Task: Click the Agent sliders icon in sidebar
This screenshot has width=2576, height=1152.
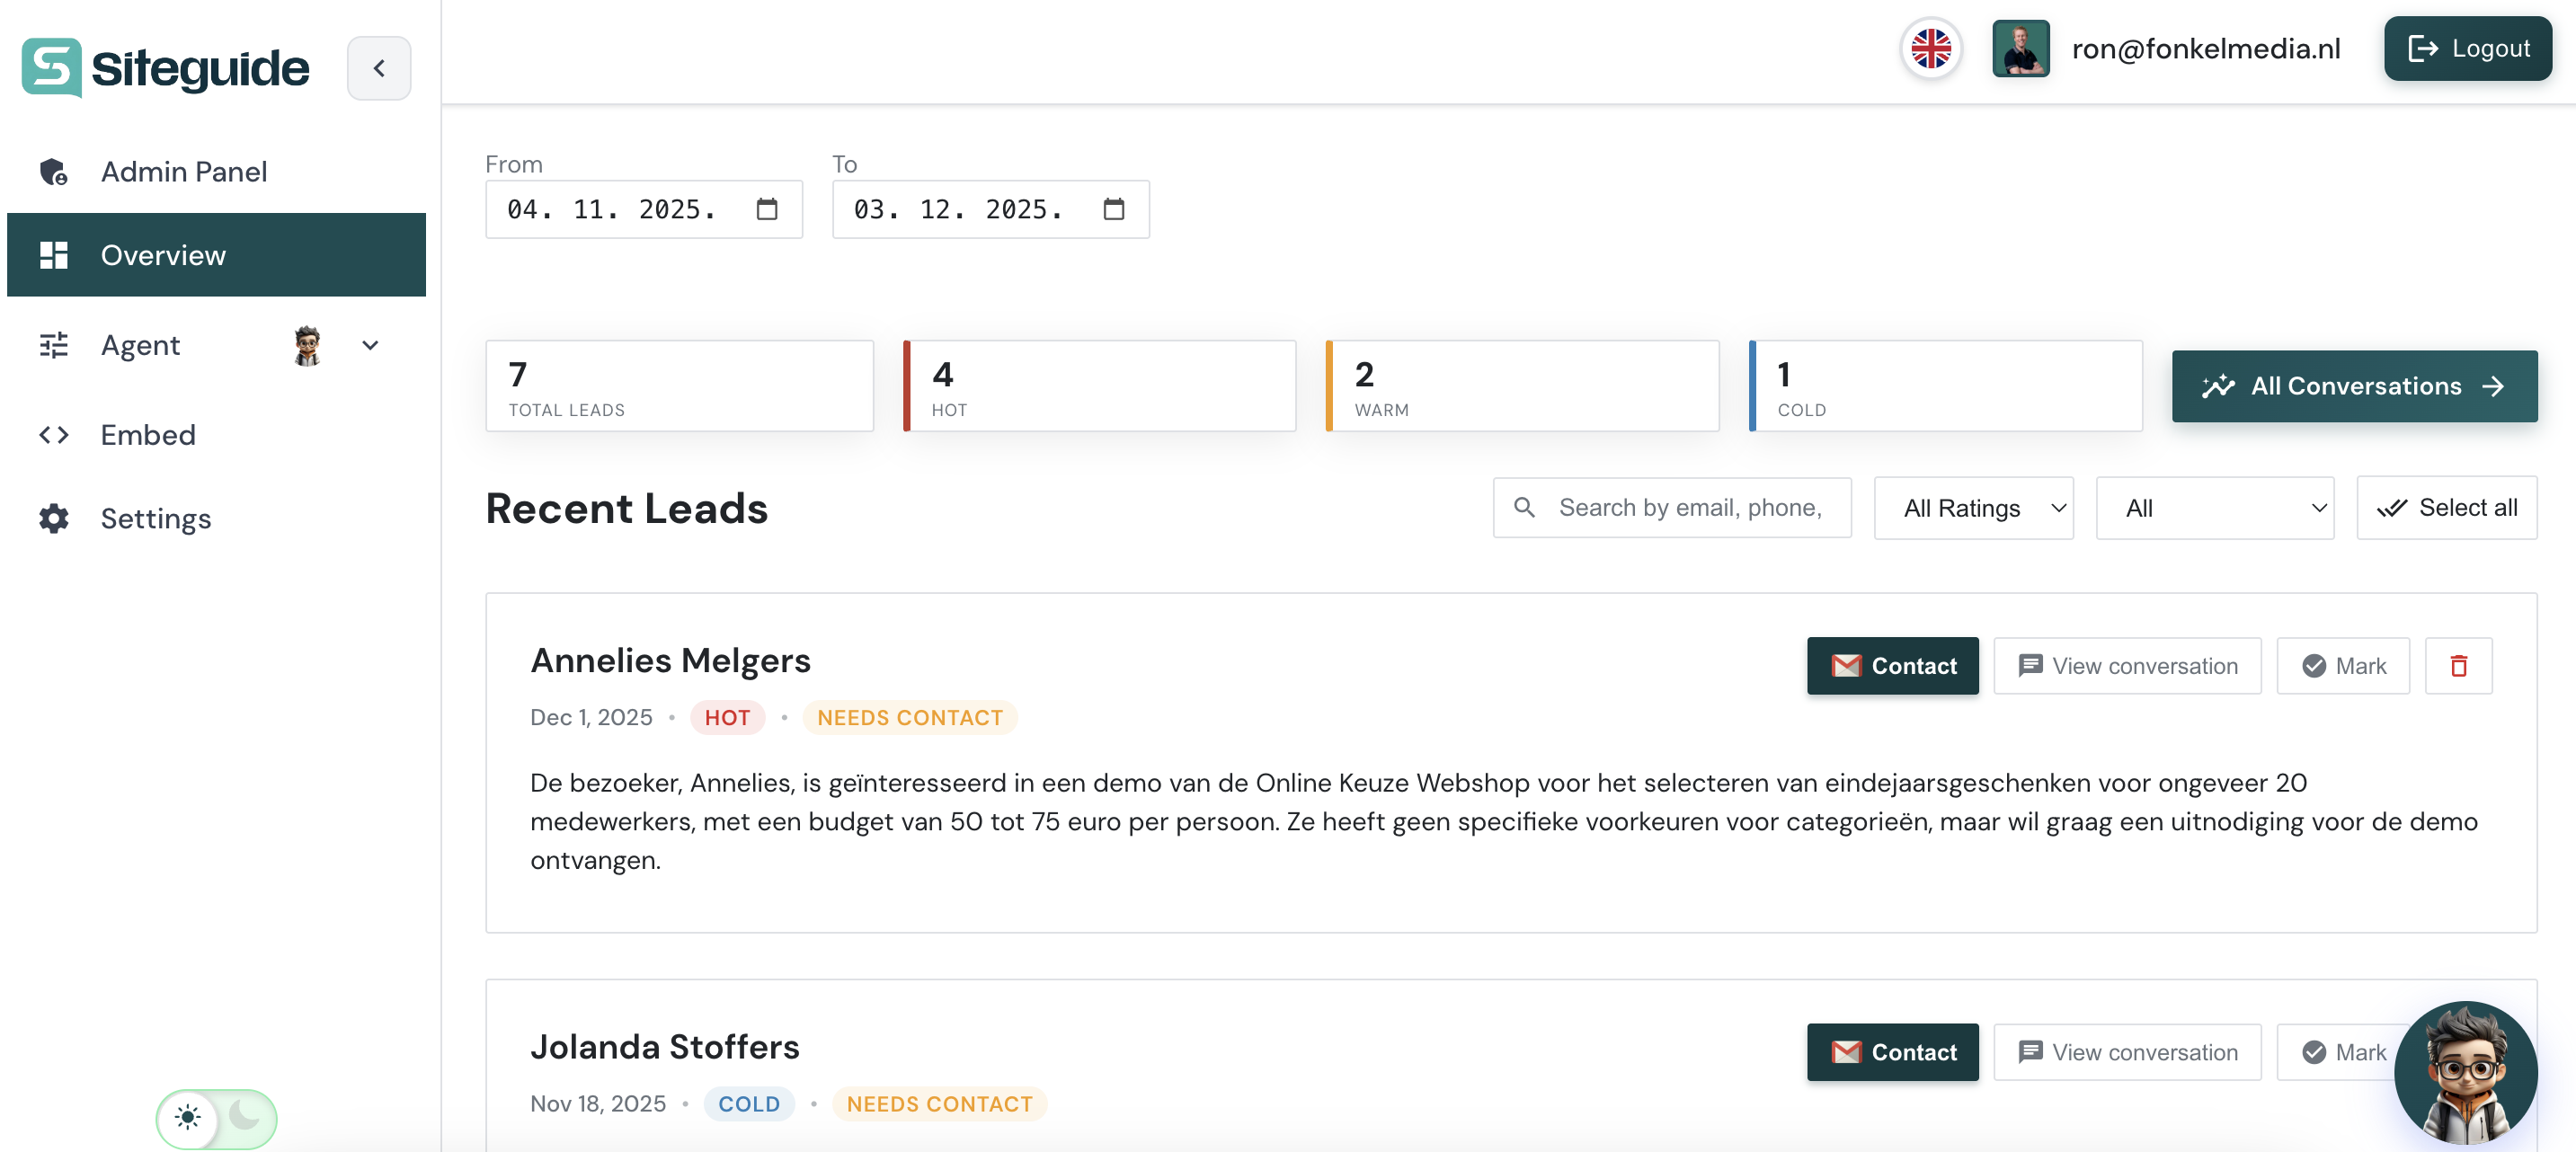Action: coord(53,345)
